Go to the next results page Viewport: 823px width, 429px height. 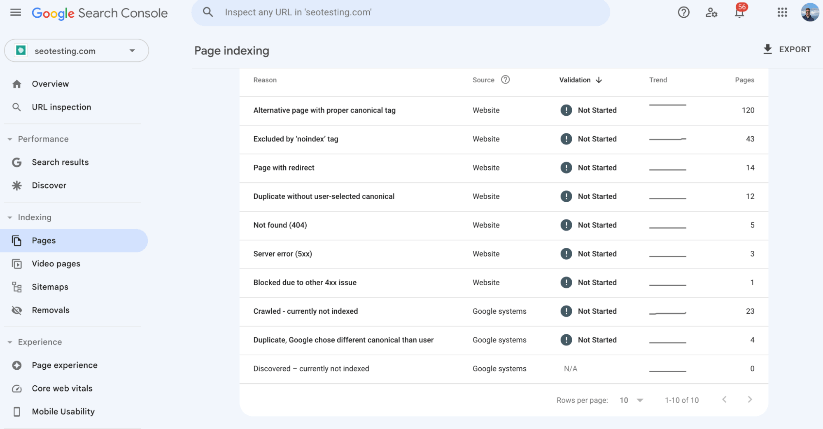[750, 400]
